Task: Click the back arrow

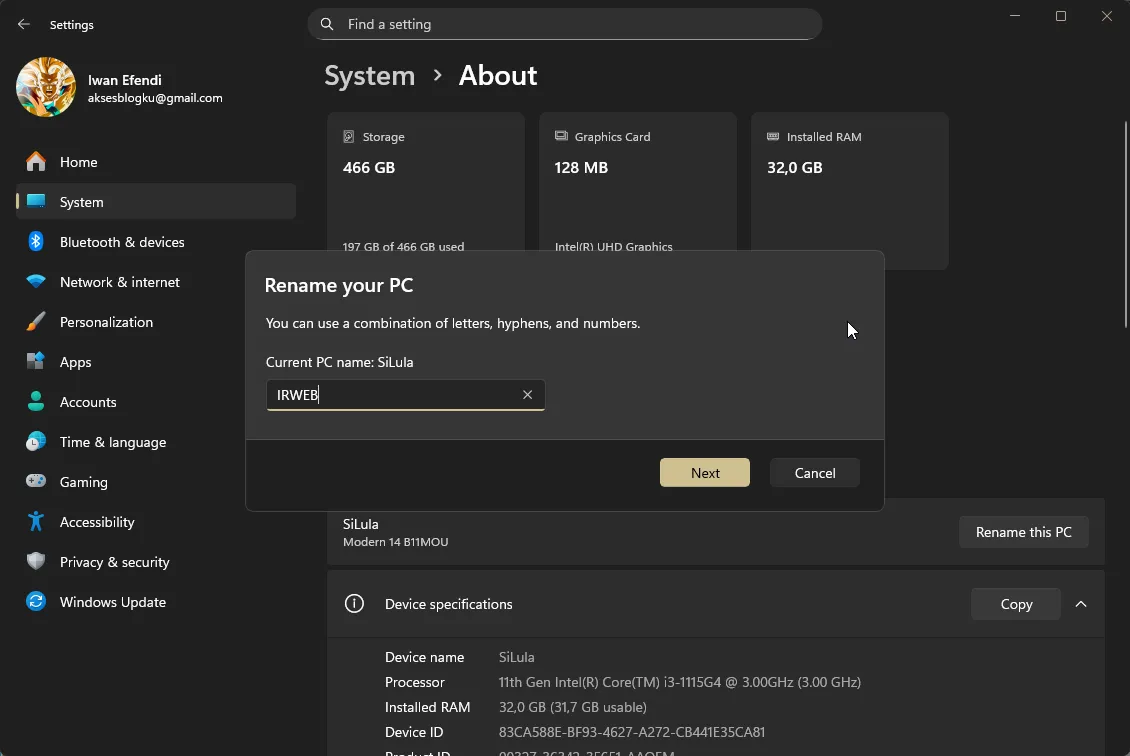Action: coord(23,24)
